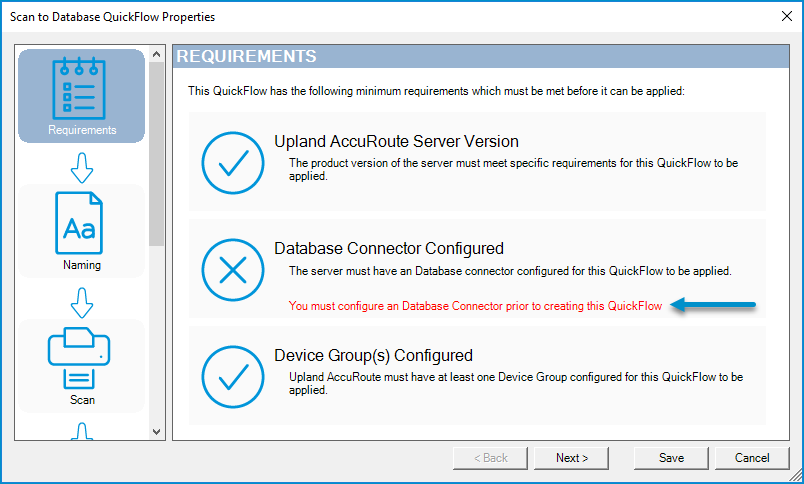Click the Device Group(s) Configured heading
The width and height of the screenshot is (804, 484).
tap(373, 355)
